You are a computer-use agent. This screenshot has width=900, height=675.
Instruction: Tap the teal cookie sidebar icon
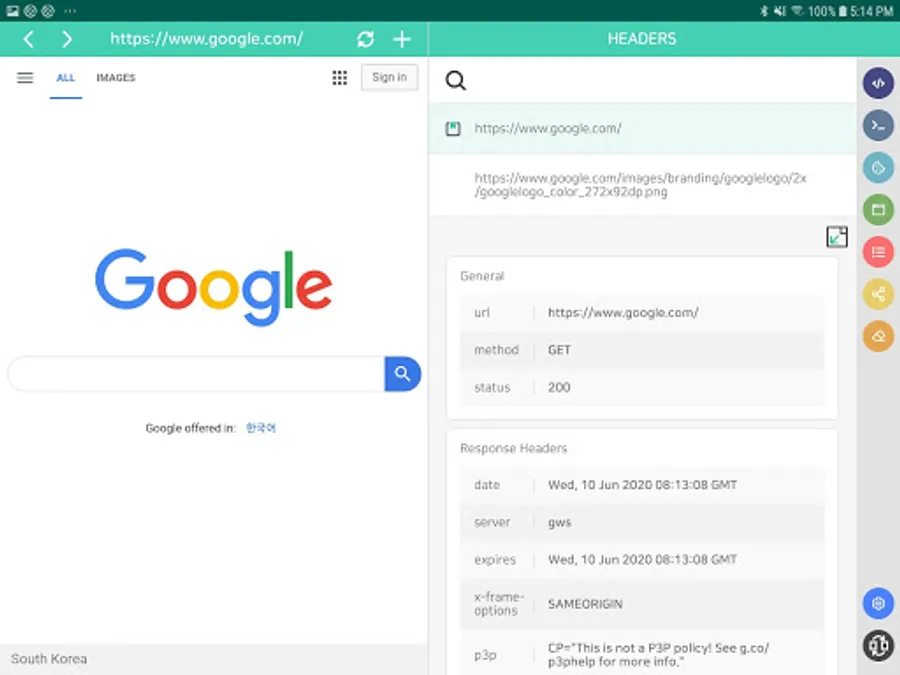click(x=878, y=168)
